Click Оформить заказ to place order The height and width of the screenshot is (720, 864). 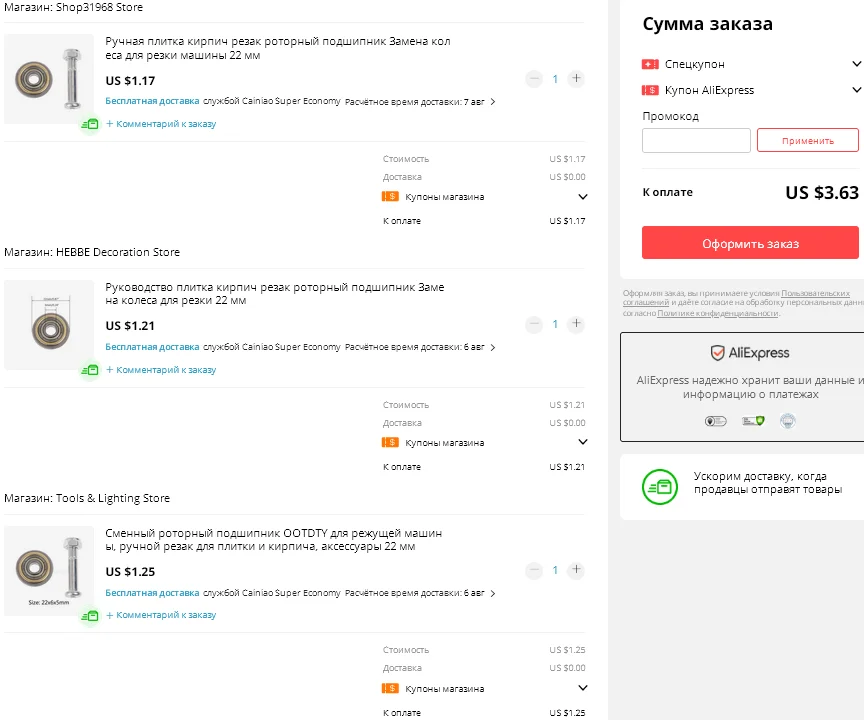point(750,243)
